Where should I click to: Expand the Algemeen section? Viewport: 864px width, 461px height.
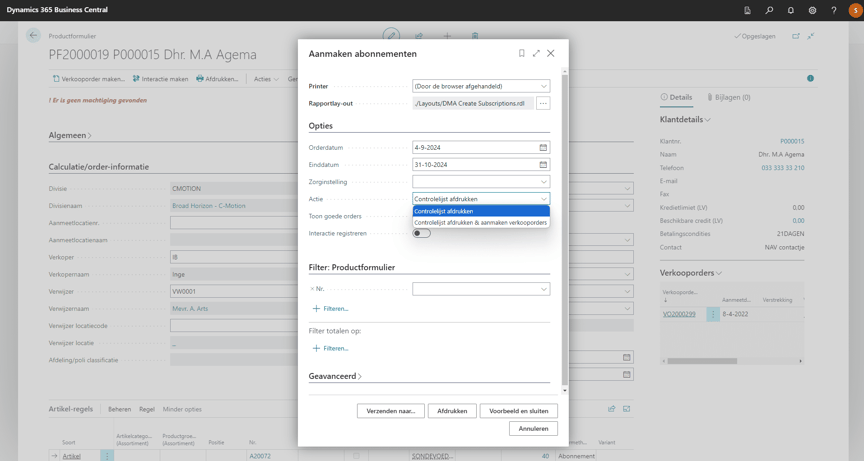[70, 135]
